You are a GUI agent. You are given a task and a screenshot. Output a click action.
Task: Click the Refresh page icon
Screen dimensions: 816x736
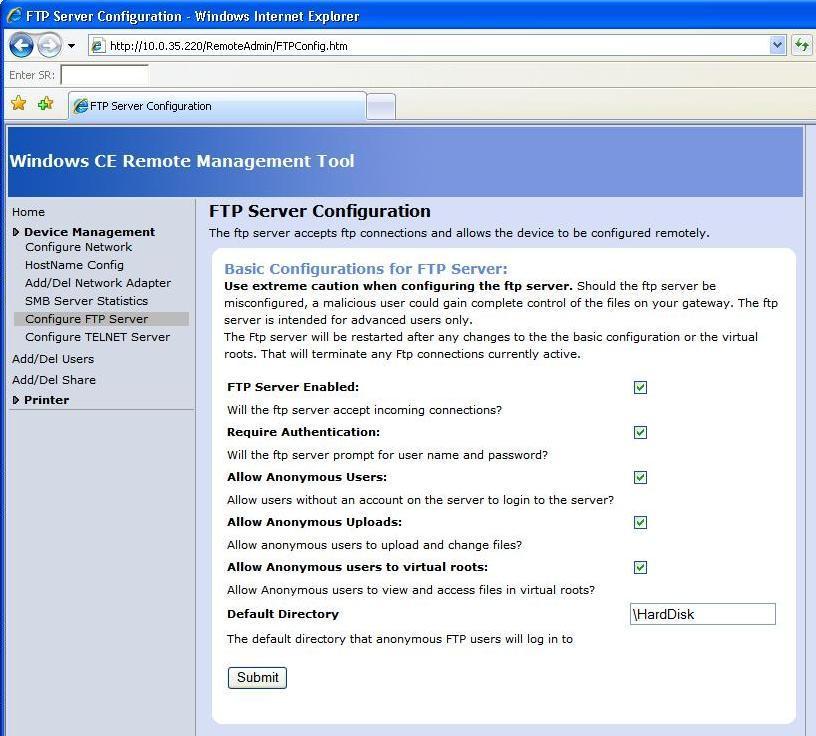click(x=802, y=45)
